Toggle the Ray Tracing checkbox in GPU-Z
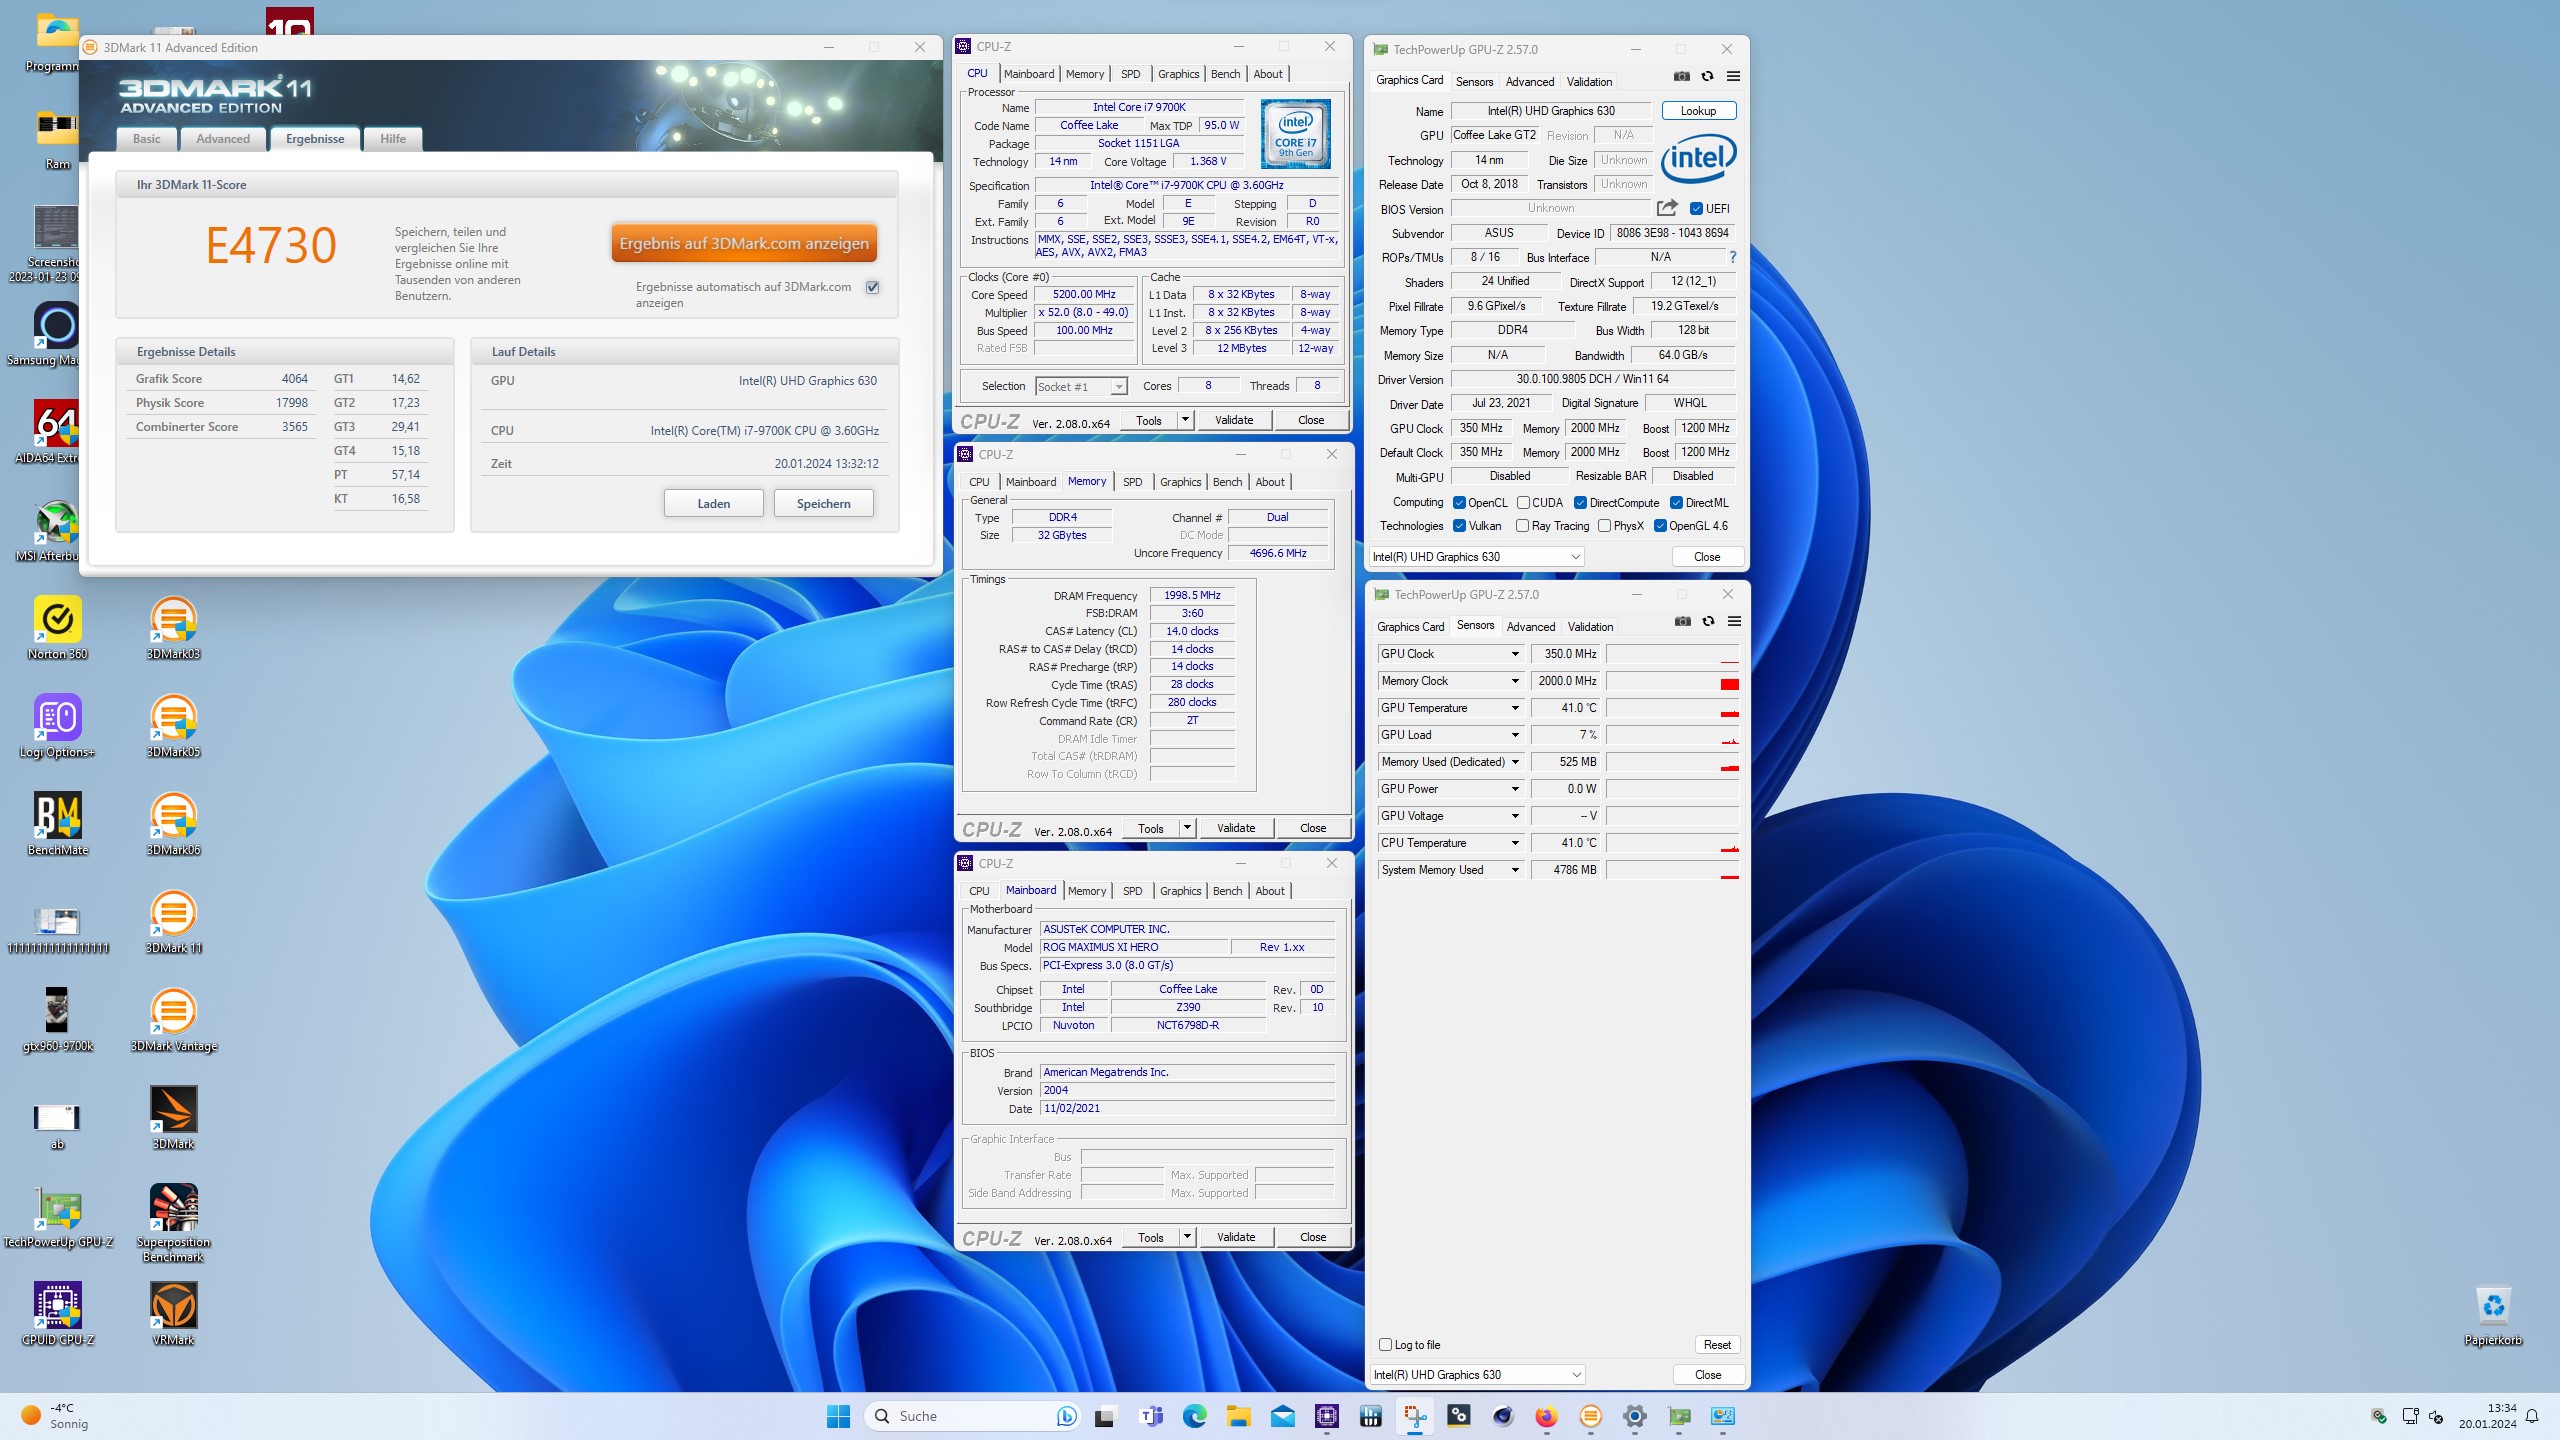 click(1522, 526)
